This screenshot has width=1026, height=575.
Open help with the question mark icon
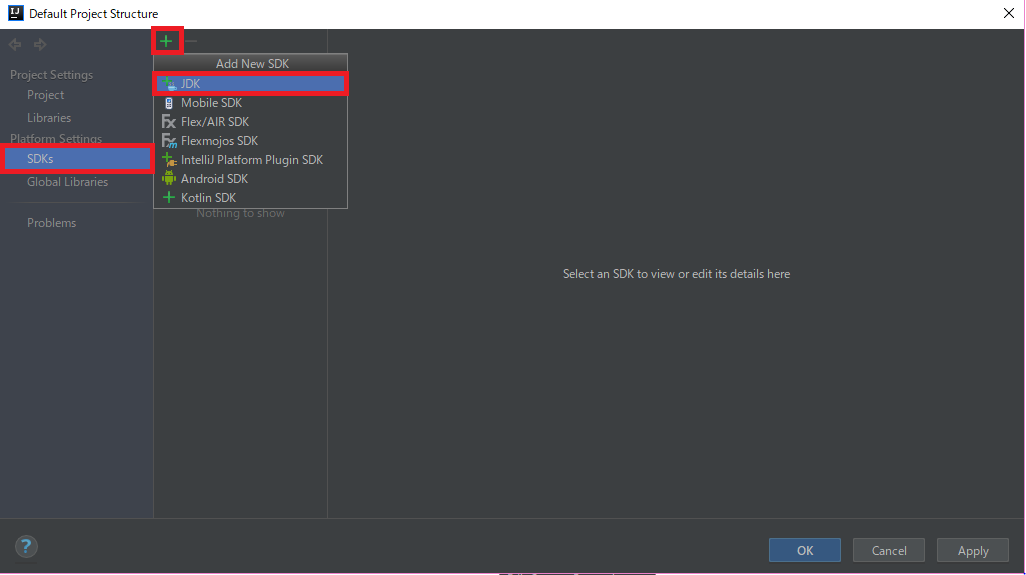pos(26,546)
